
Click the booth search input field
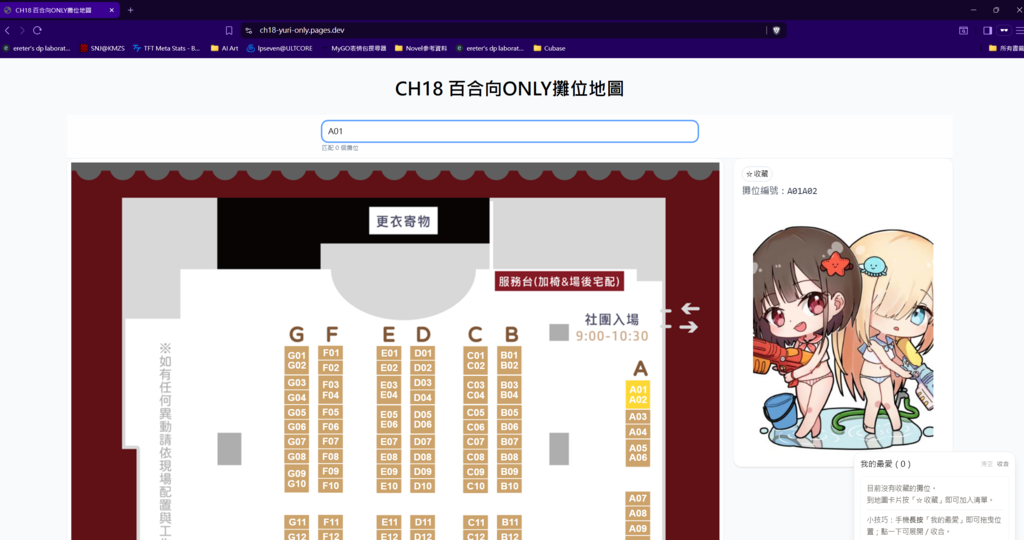click(x=509, y=131)
